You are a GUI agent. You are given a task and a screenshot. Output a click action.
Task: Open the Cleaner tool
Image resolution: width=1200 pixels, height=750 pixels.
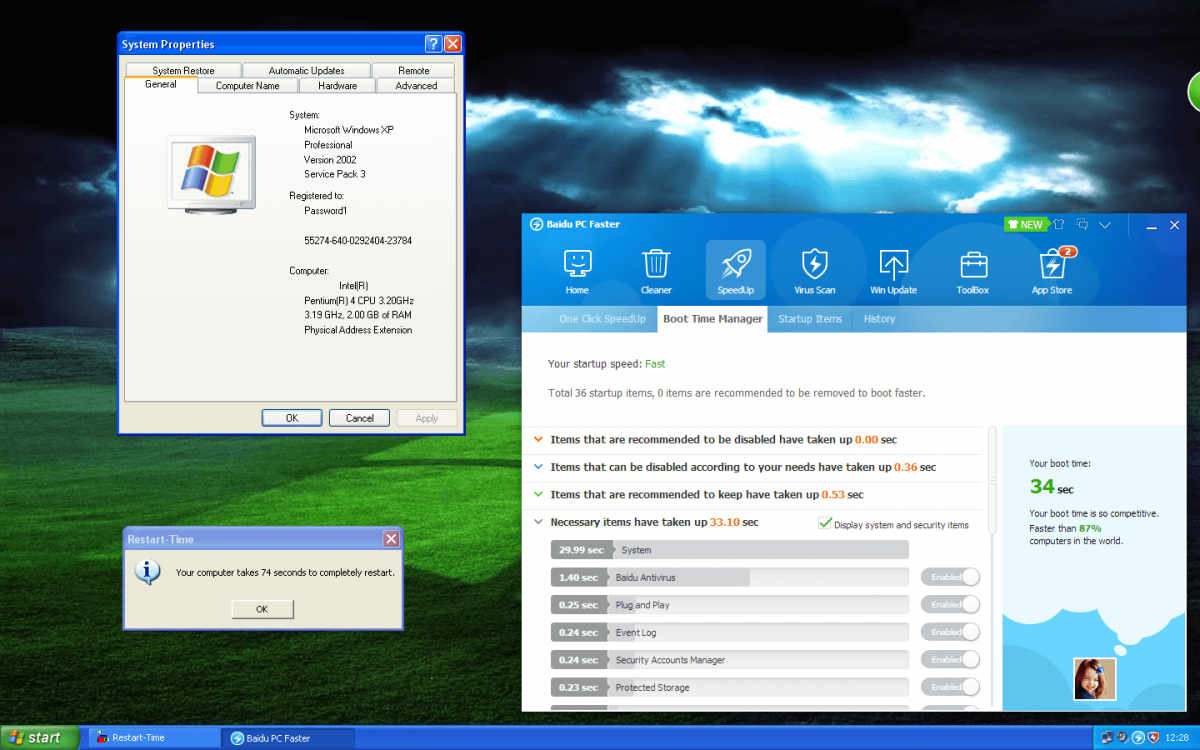click(656, 271)
